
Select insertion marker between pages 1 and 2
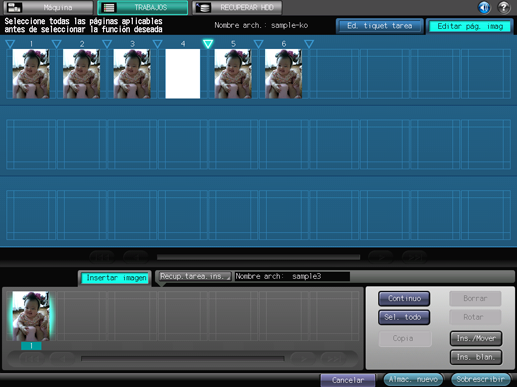pyautogui.click(x=57, y=44)
